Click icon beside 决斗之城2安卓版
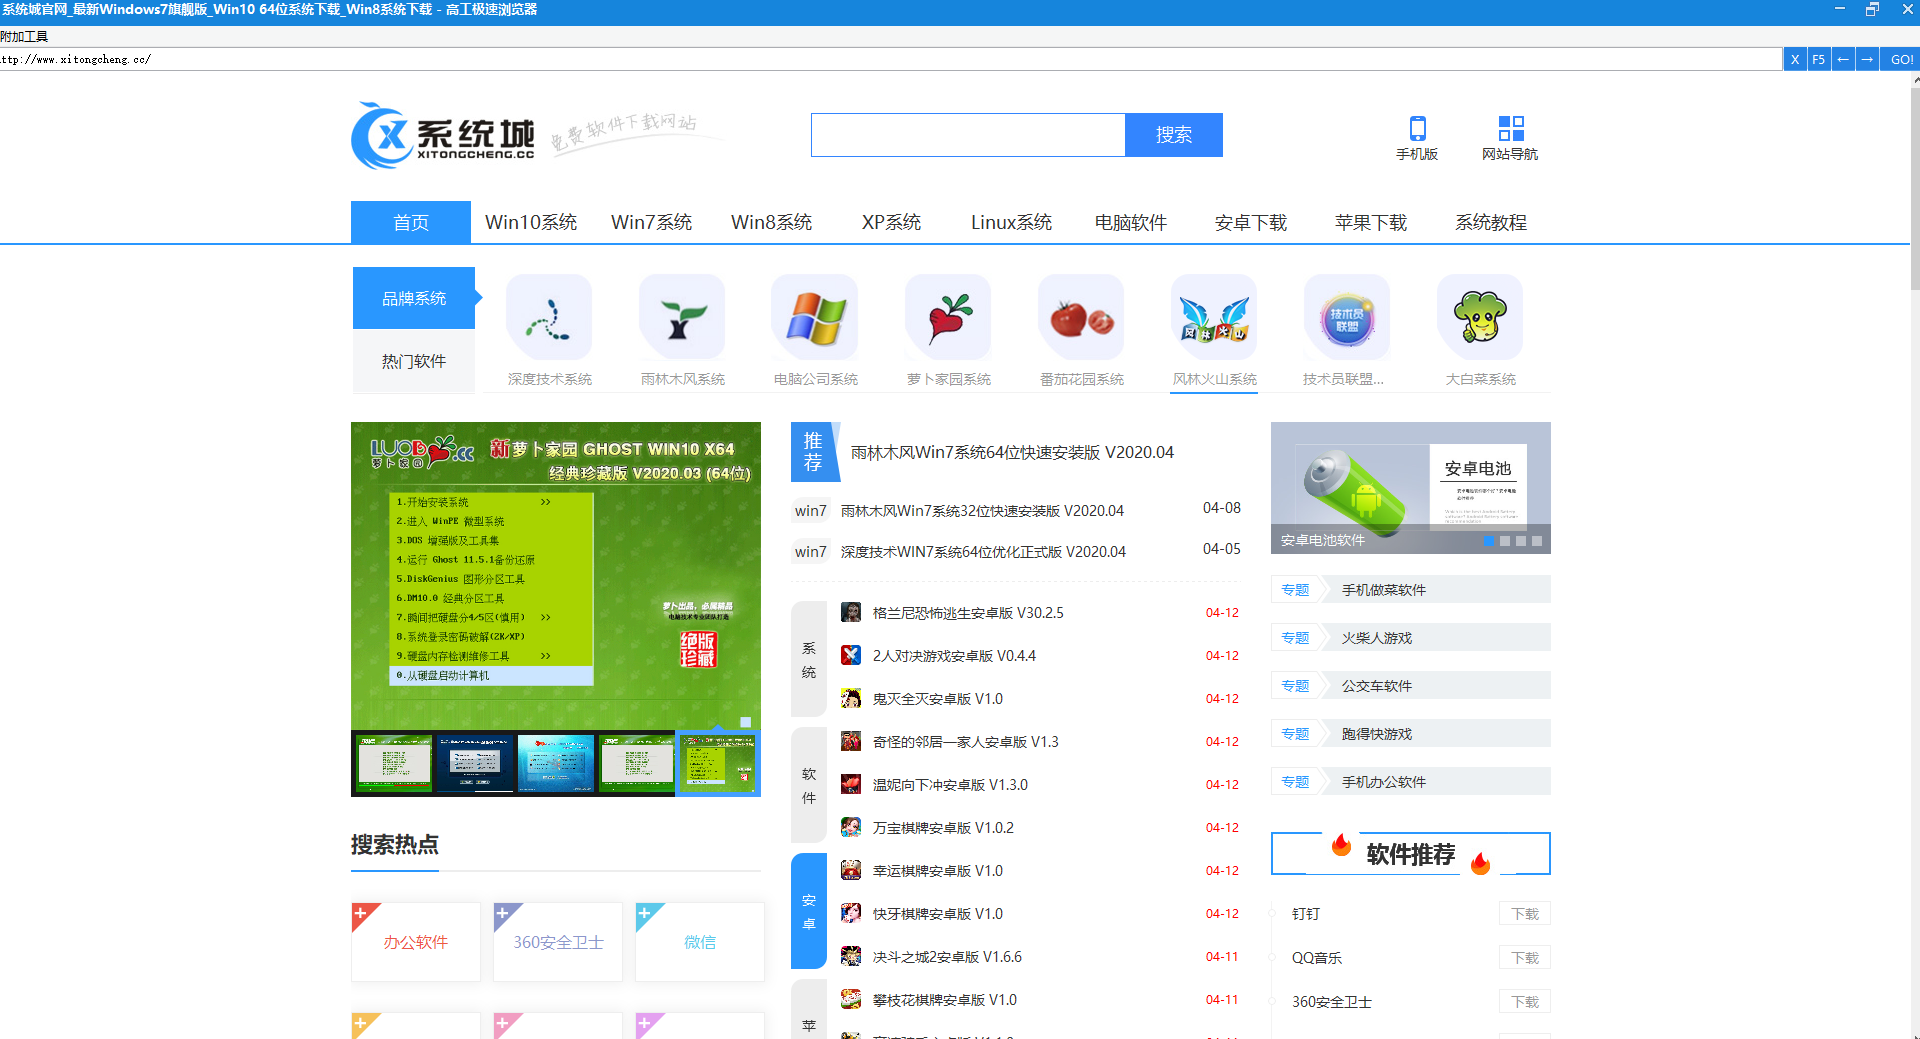 coord(851,956)
